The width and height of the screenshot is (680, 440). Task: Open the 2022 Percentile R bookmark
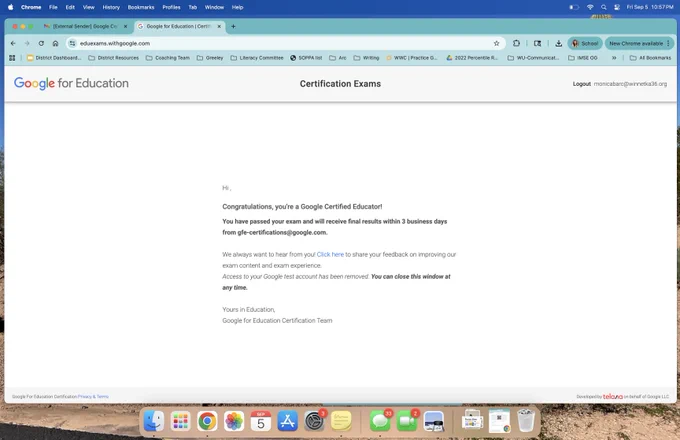pos(472,58)
